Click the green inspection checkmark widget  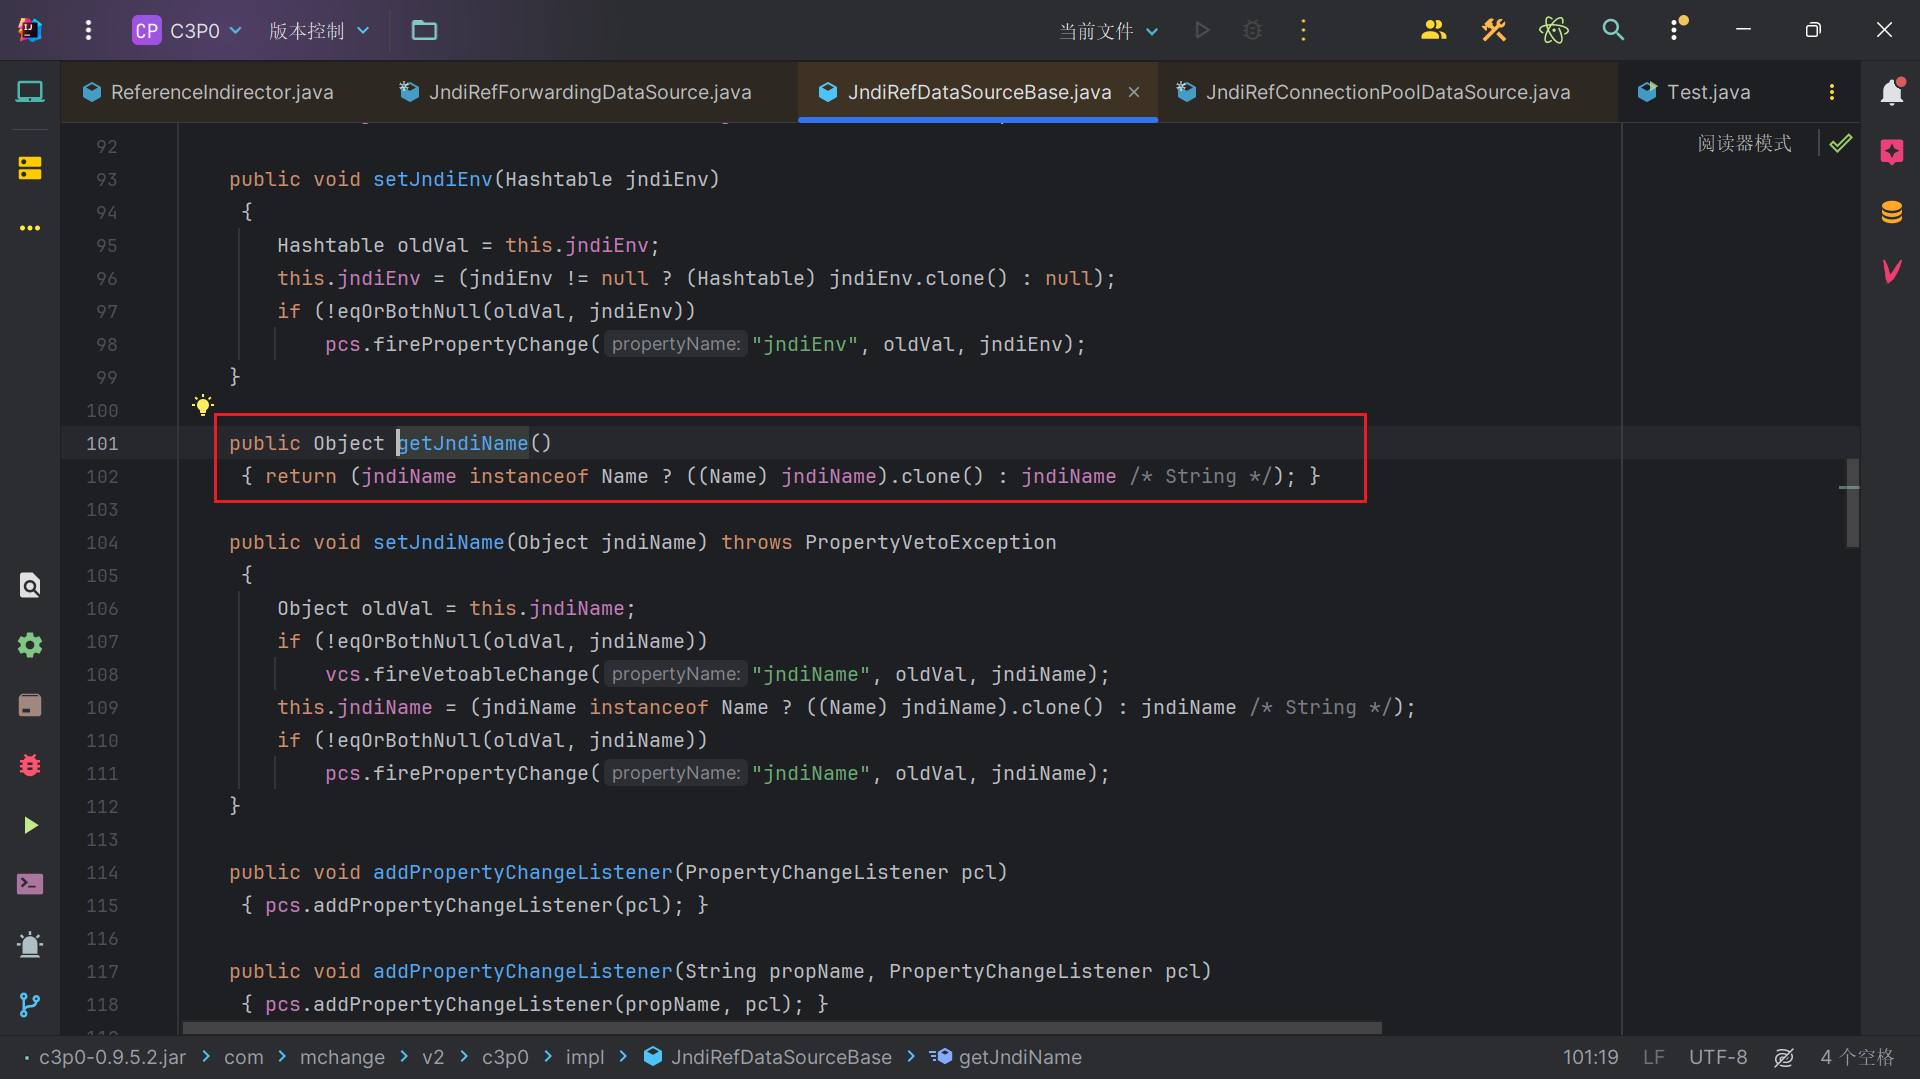[x=1841, y=143]
